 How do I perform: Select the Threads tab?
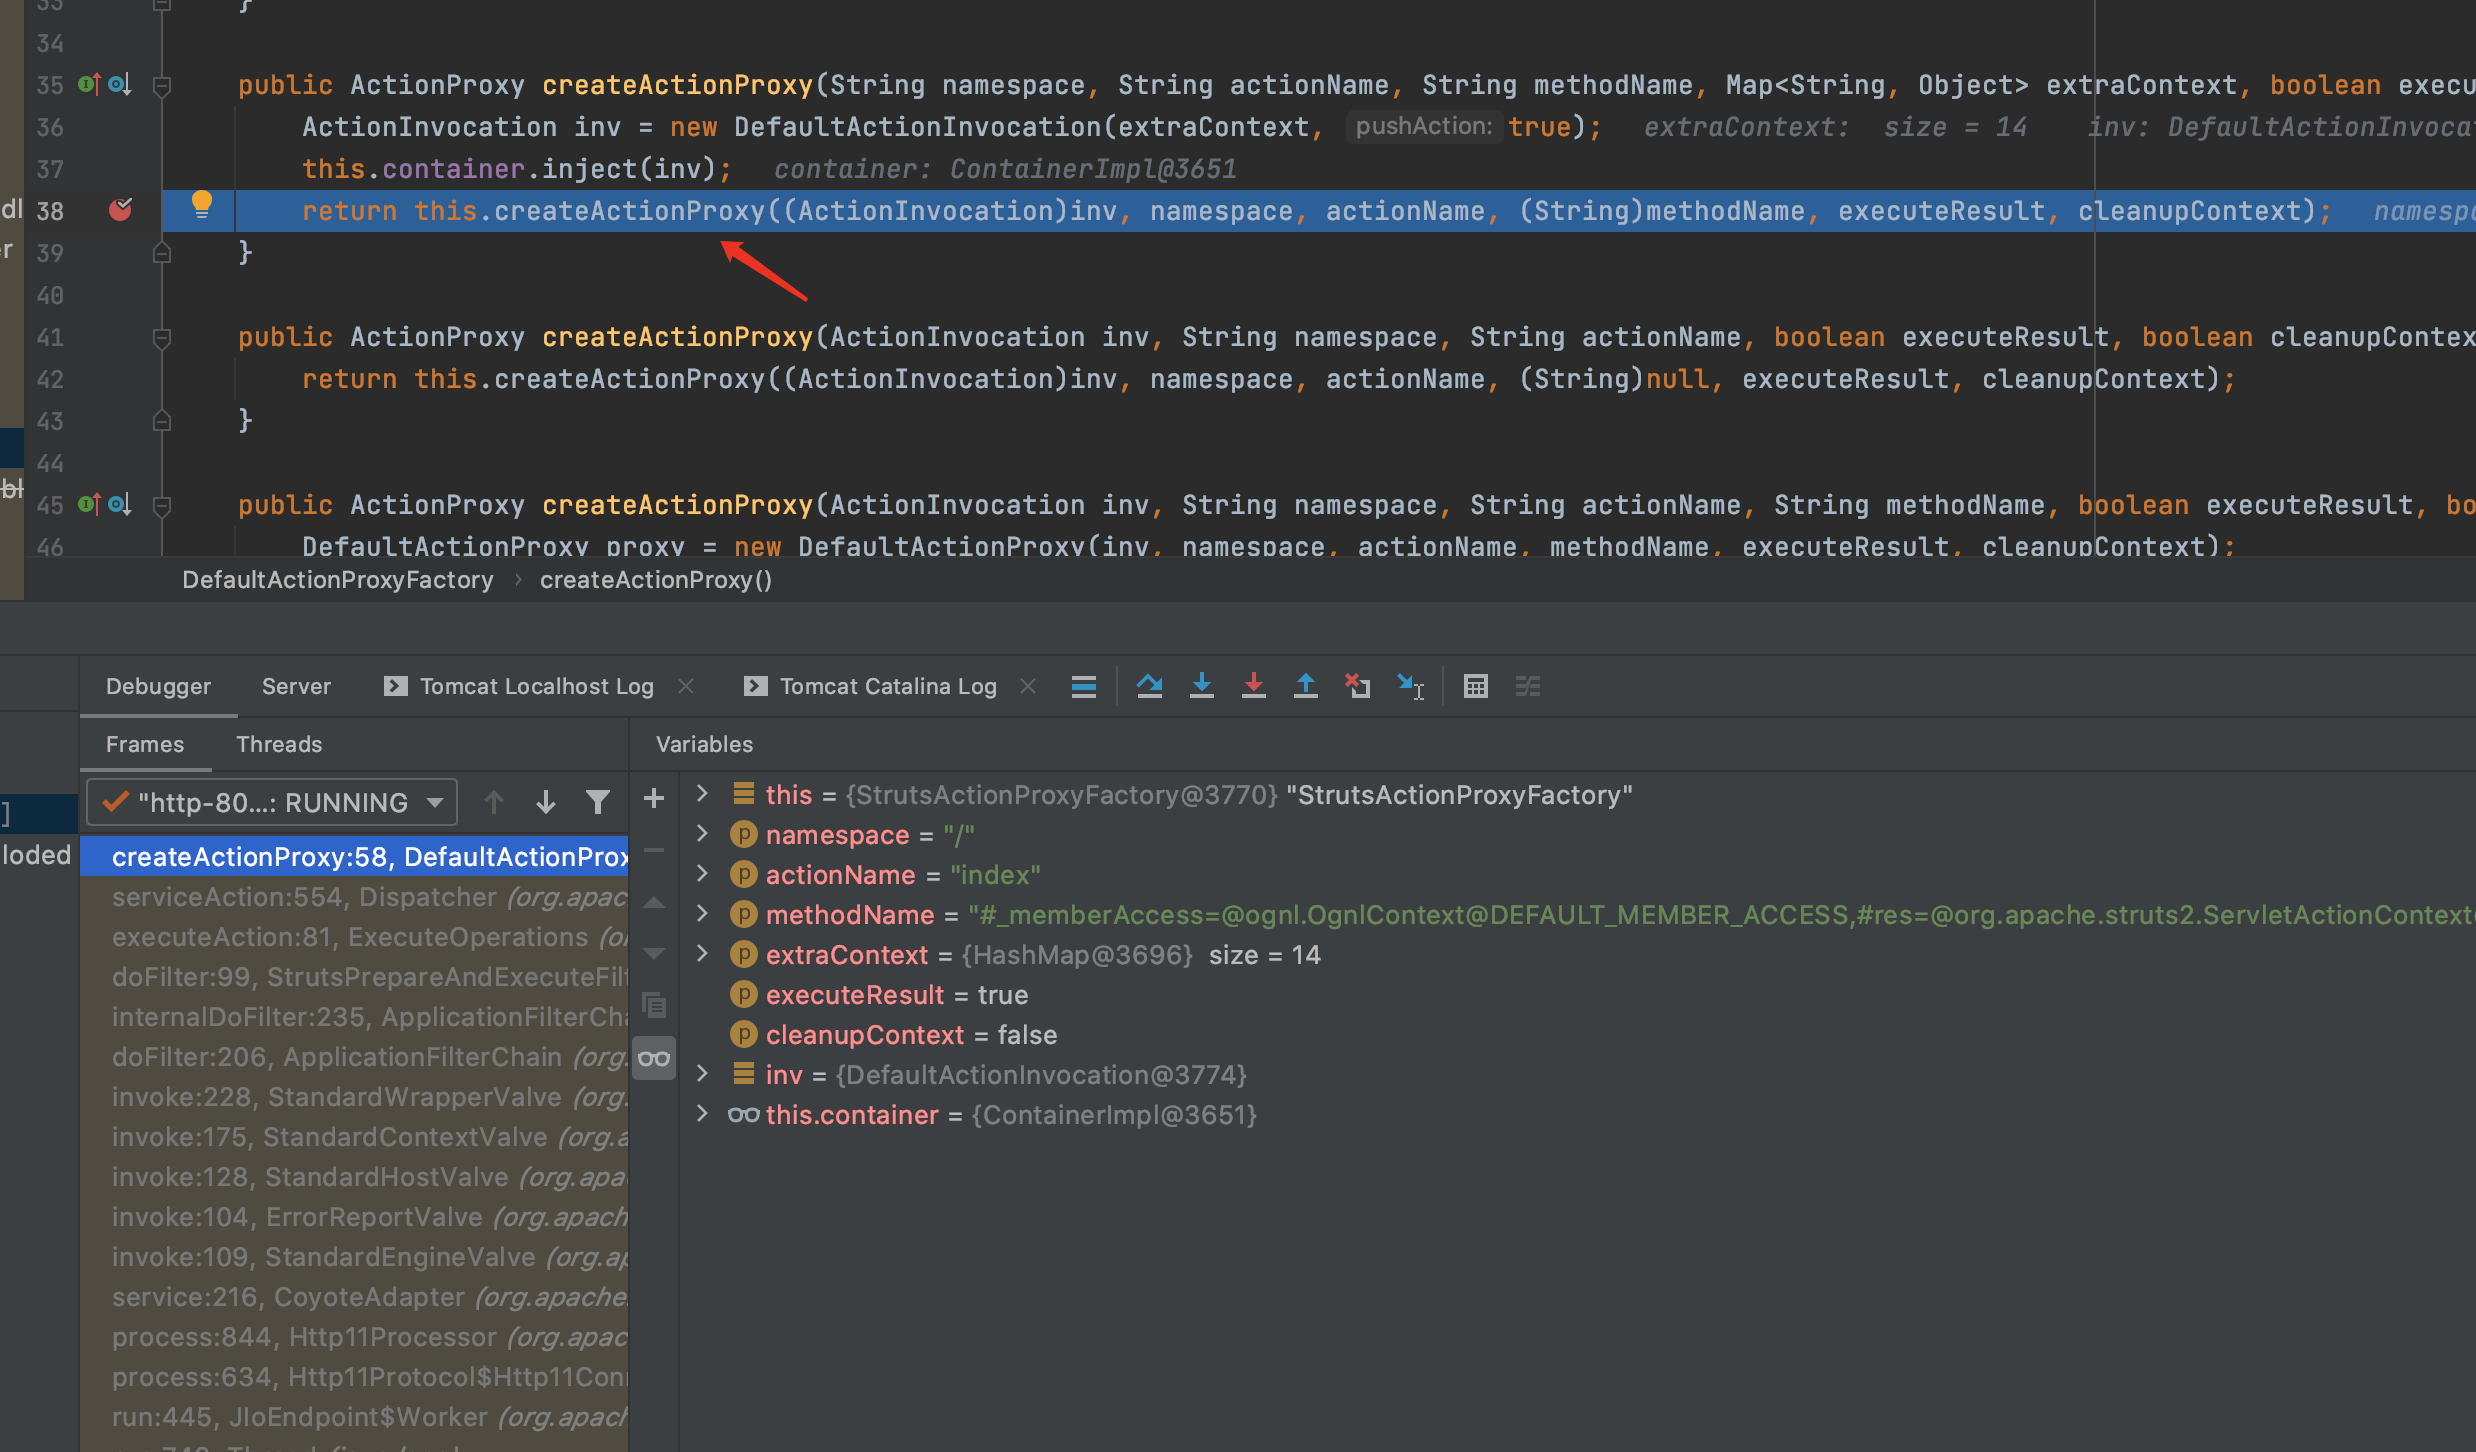click(x=279, y=744)
